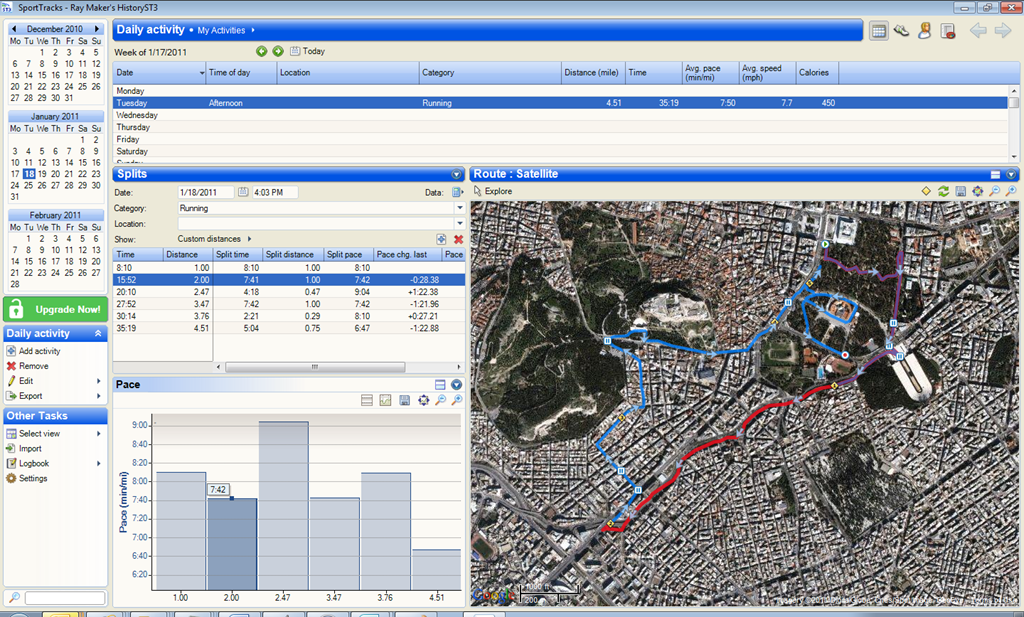
Task: Collapse the Daily activity sidebar section
Action: (98, 334)
